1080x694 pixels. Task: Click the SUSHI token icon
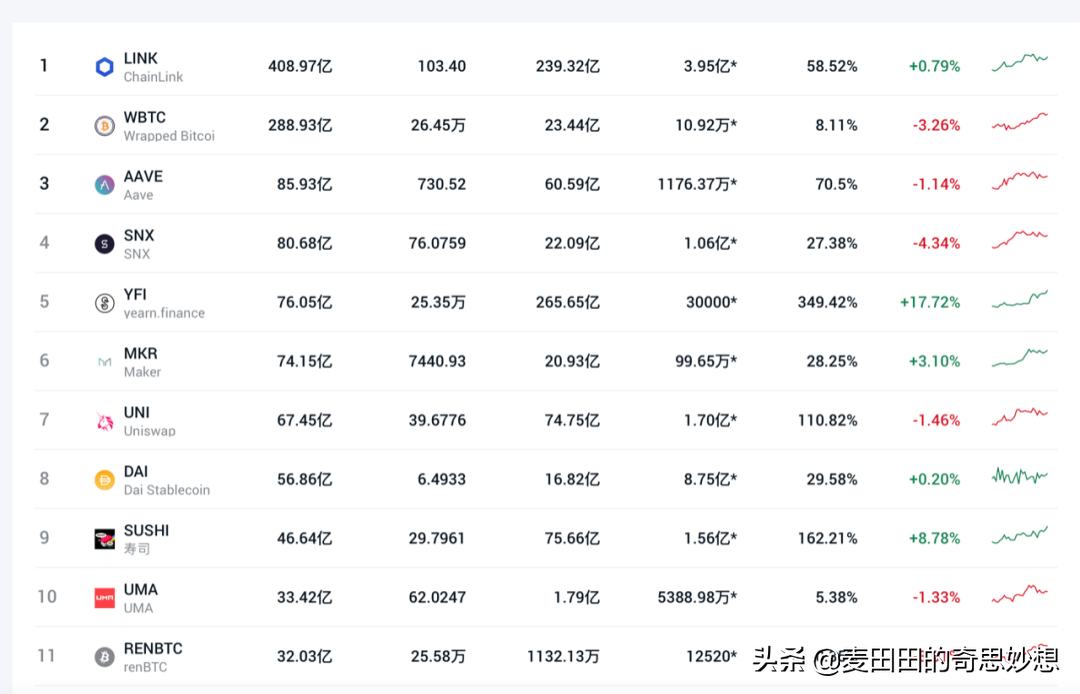pyautogui.click(x=104, y=539)
